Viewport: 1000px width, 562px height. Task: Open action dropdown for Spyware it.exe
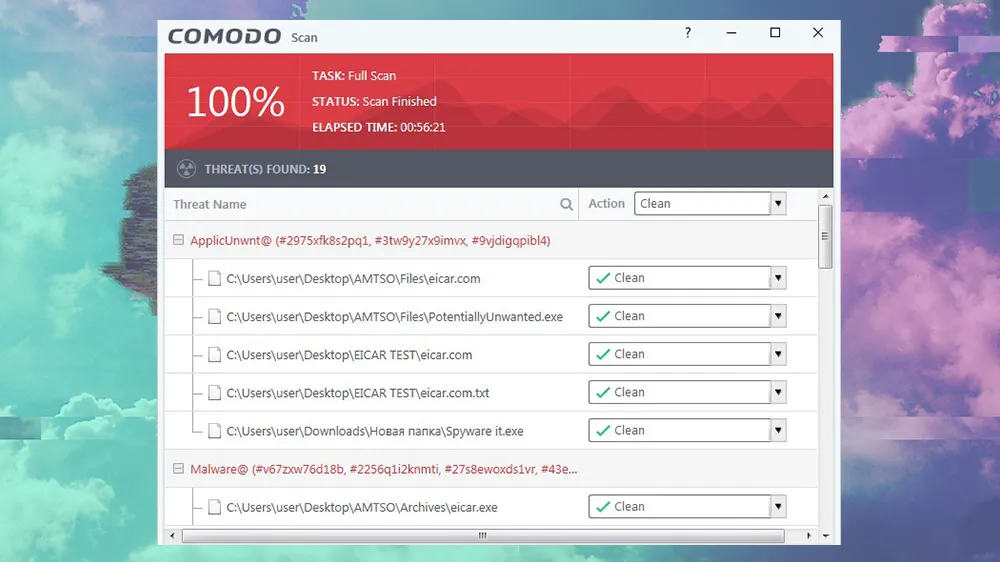tap(778, 431)
